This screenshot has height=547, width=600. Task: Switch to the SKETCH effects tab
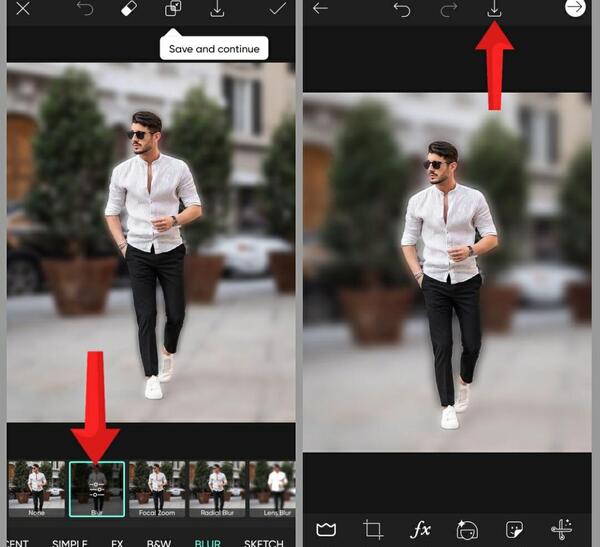264,543
